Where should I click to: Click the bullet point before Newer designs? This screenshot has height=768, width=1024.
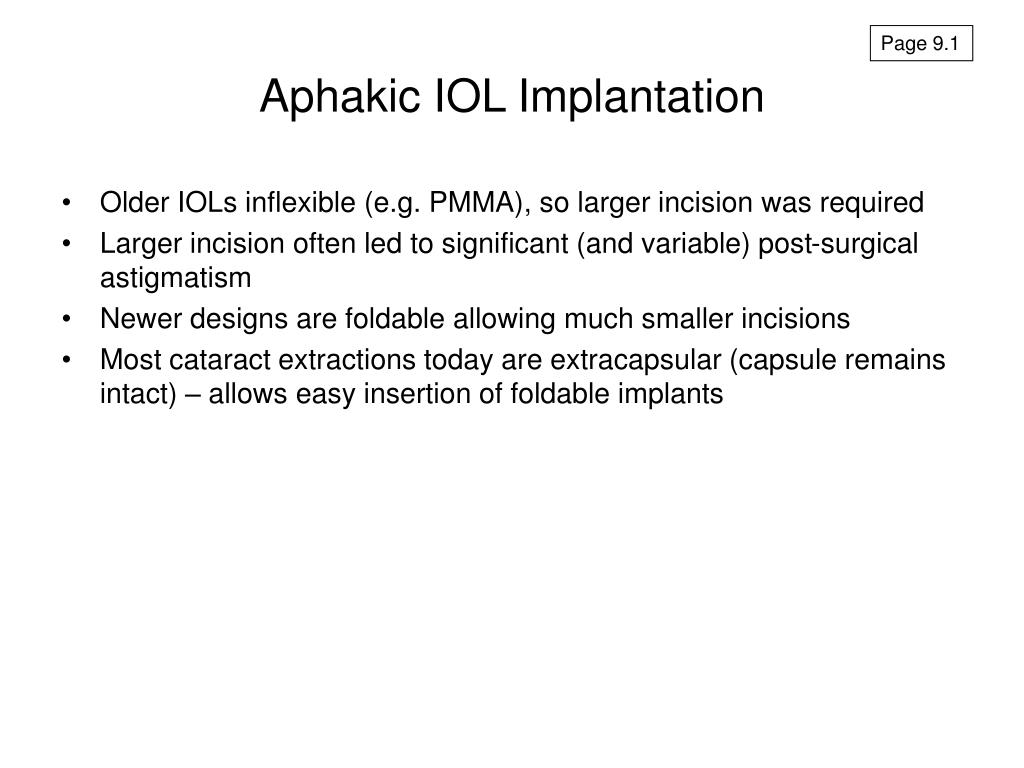[x=67, y=320]
